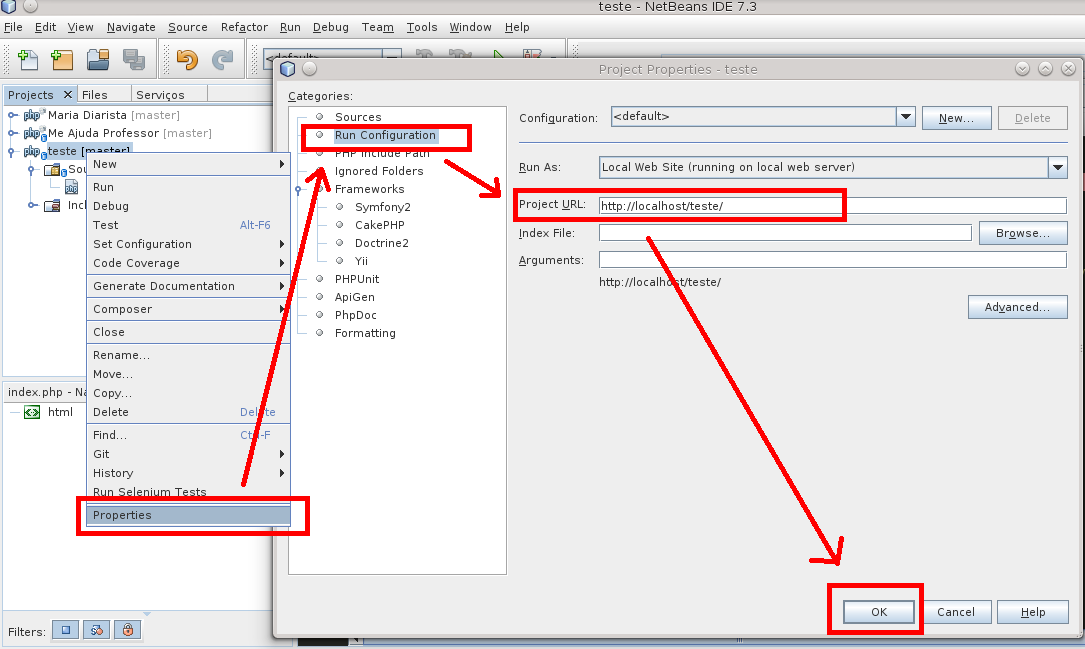Open the Refactor menu

point(244,27)
